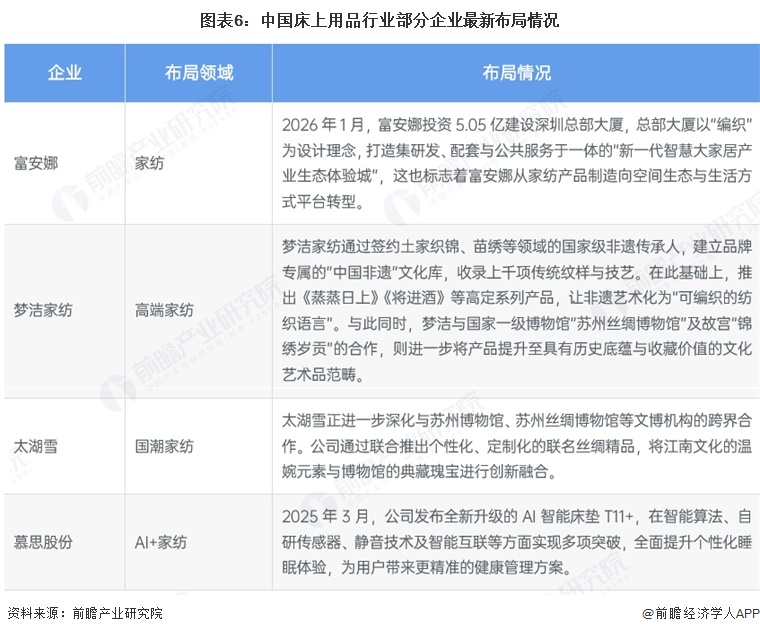Screen dimensions: 760x634
Task: Select the 布局情况 column header
Action: pyautogui.click(x=516, y=73)
